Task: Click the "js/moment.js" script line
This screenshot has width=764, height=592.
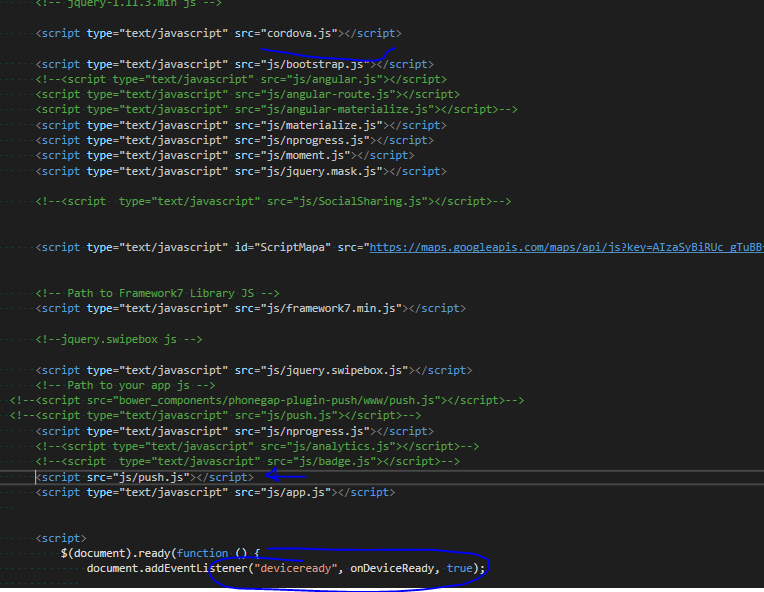Action: pos(225,155)
